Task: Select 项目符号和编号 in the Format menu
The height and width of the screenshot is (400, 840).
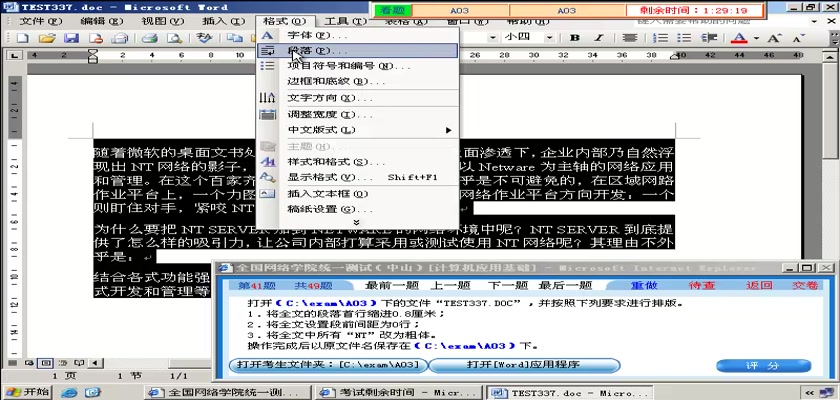Action: point(358,66)
